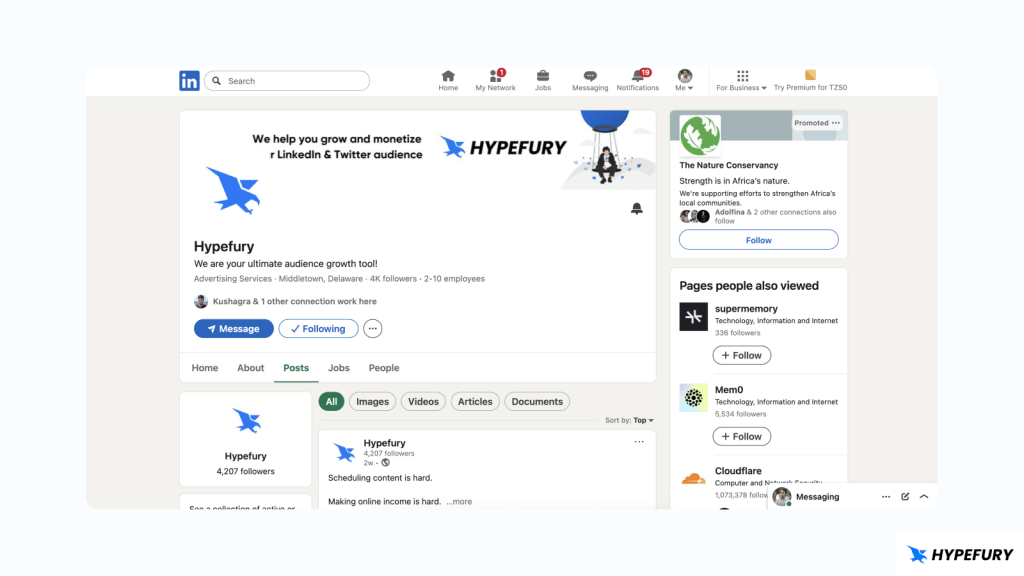The width and height of the screenshot is (1024, 576).
Task: Expand the post with the more link
Action: (460, 502)
